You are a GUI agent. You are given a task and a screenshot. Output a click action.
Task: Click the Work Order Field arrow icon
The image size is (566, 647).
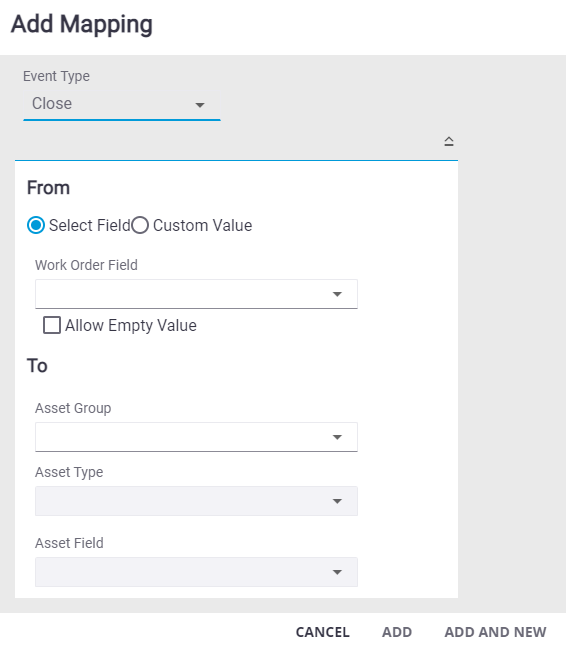tap(337, 294)
